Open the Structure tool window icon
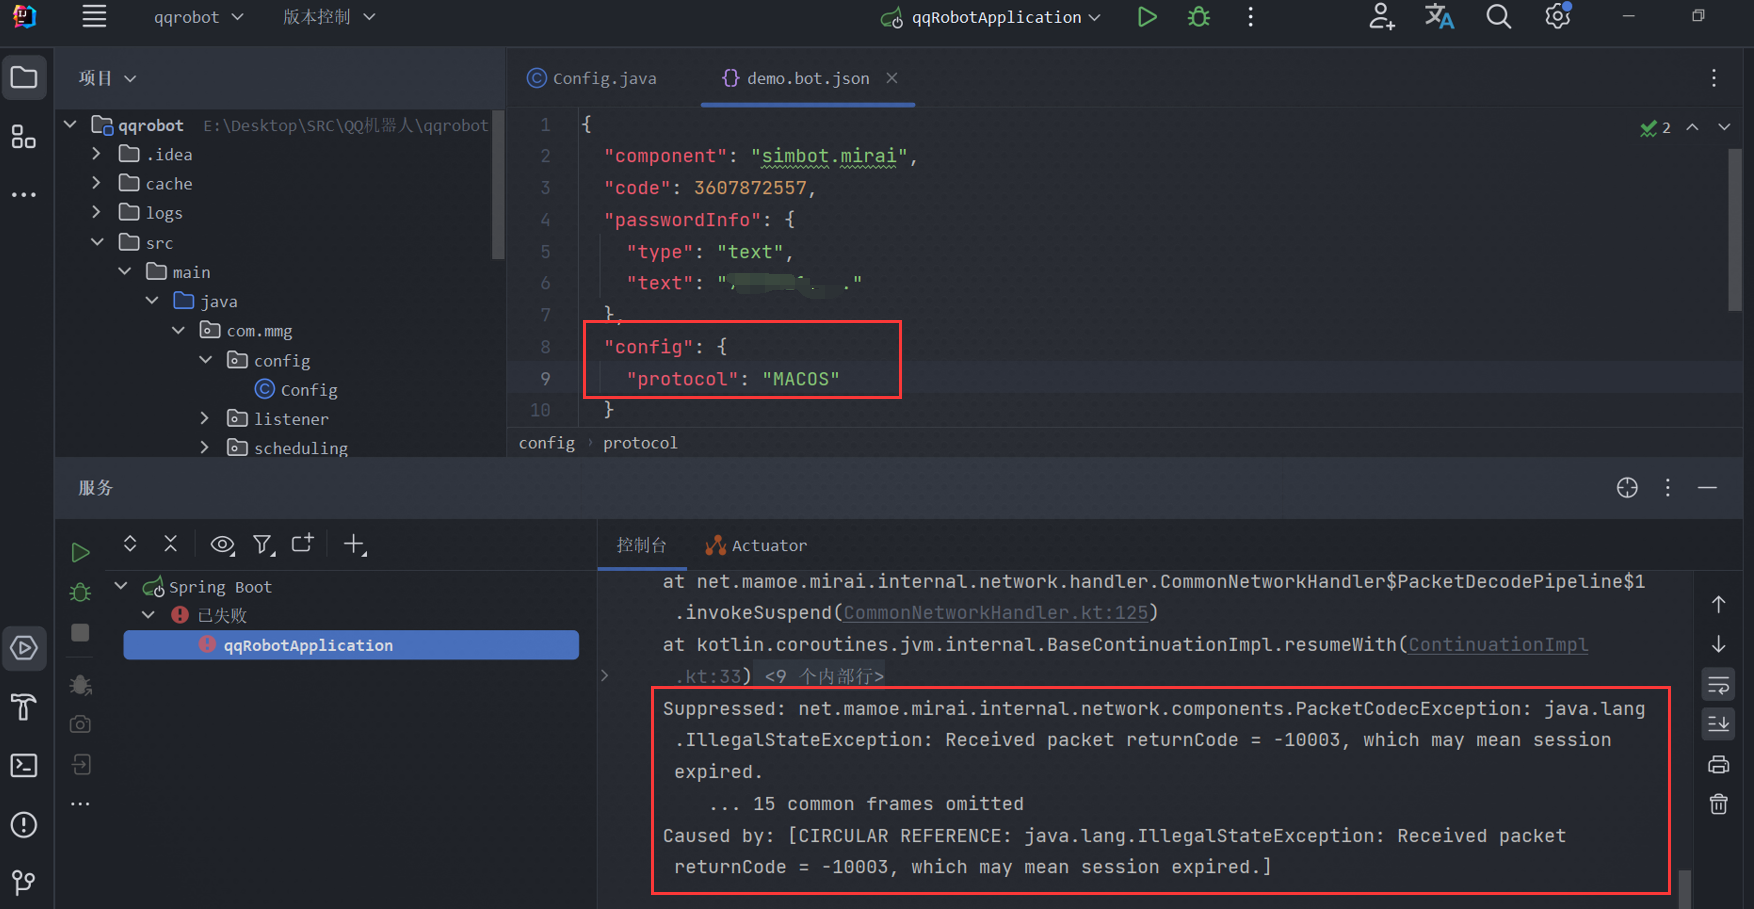The width and height of the screenshot is (1754, 909). pos(24,137)
